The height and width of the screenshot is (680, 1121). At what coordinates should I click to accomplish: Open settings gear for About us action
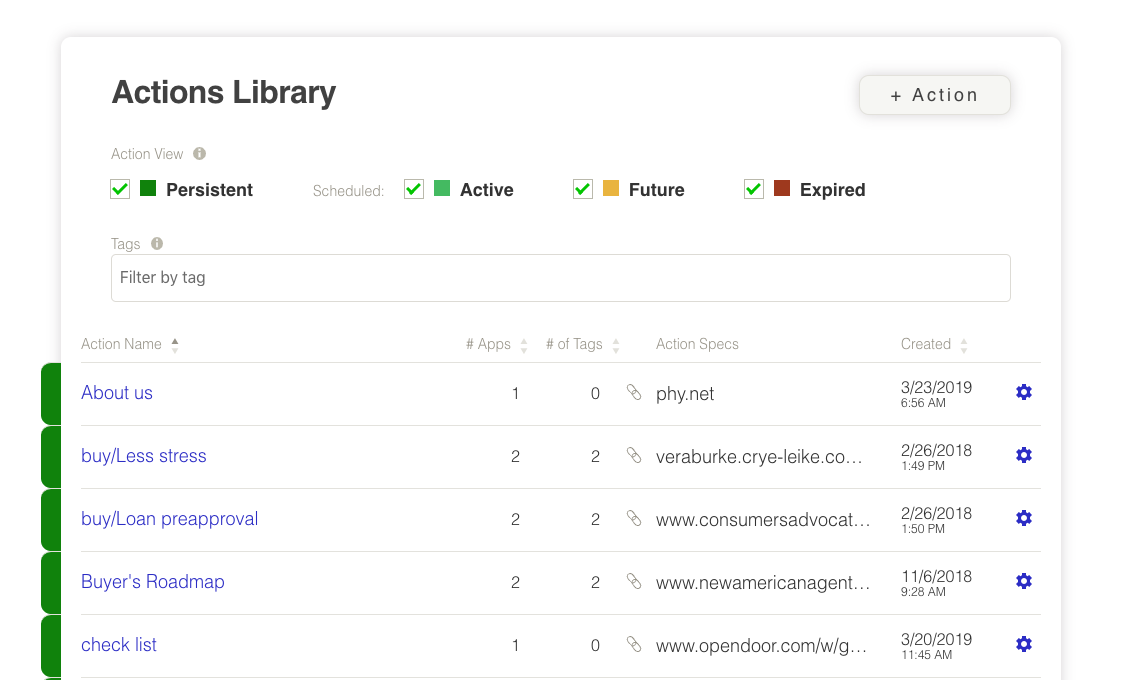[1023, 392]
